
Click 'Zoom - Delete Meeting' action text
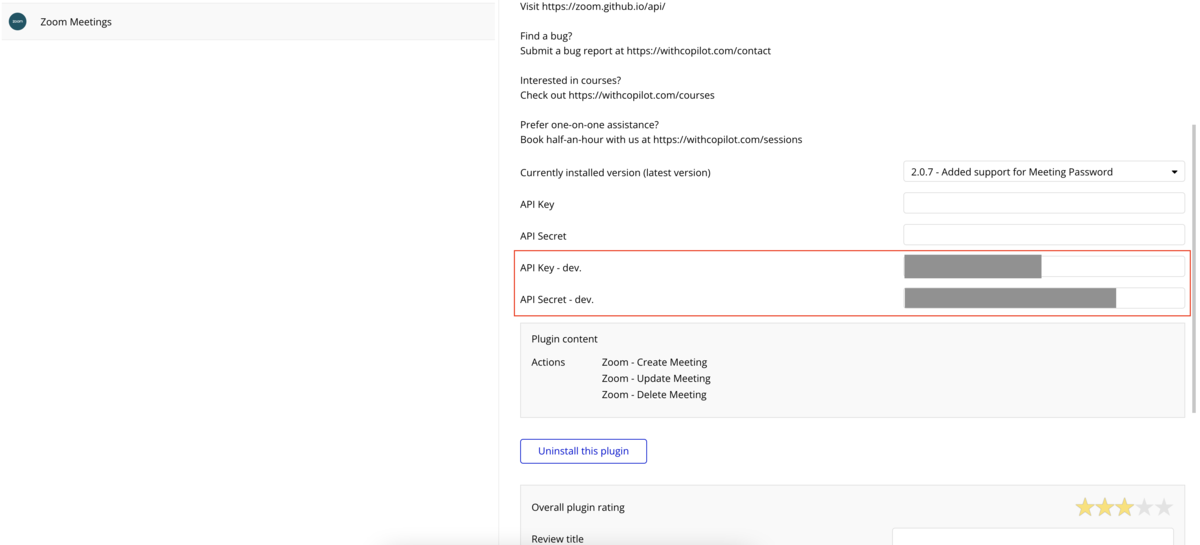click(x=654, y=394)
